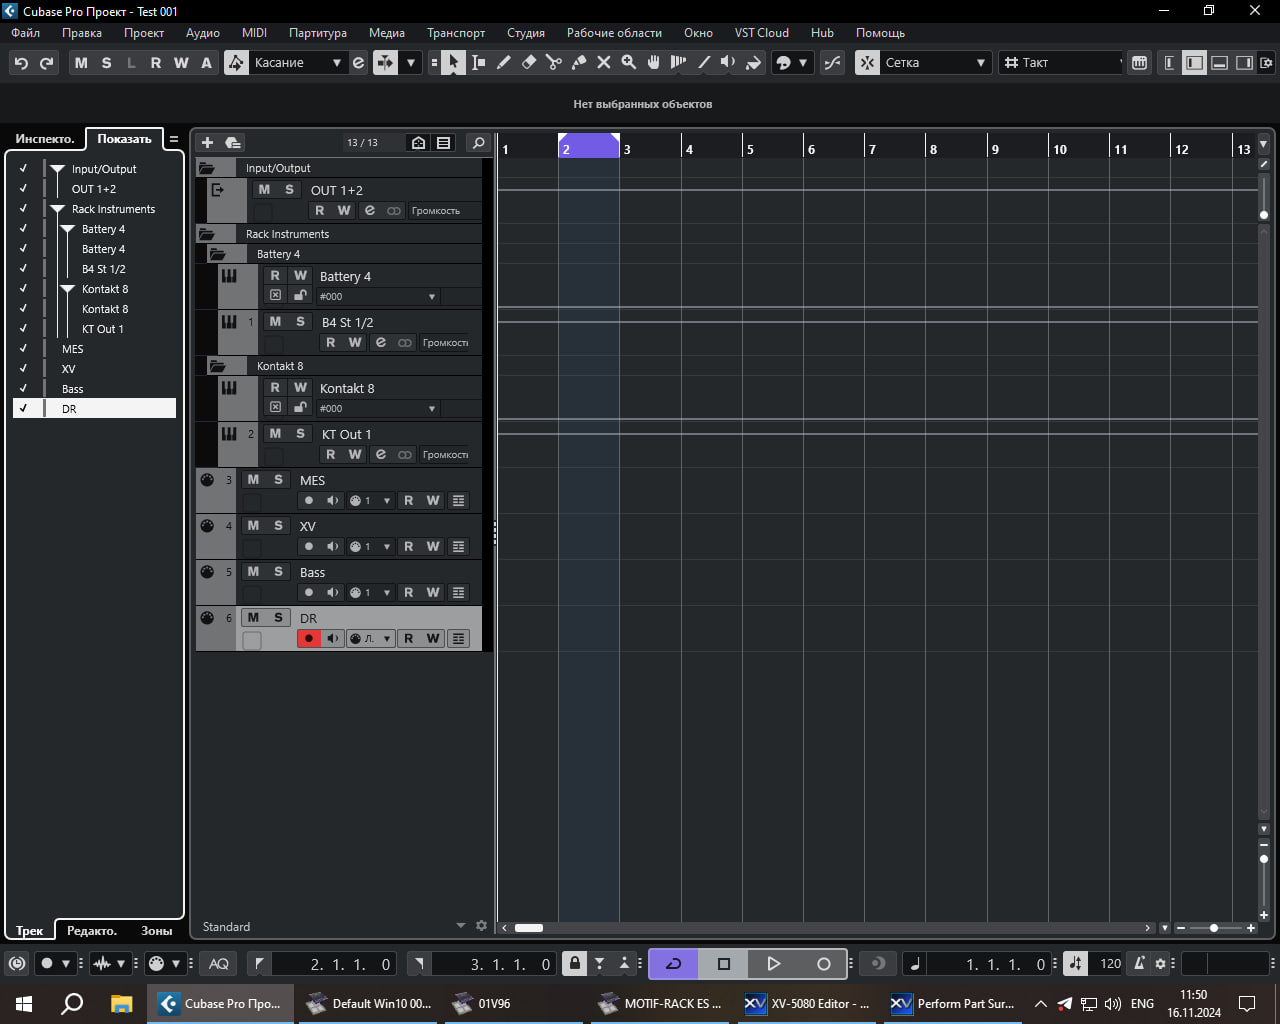Screen dimensions: 1280x1024
Task: Click Edit Instrument icon on Battery 4 track
Action: click(x=275, y=296)
